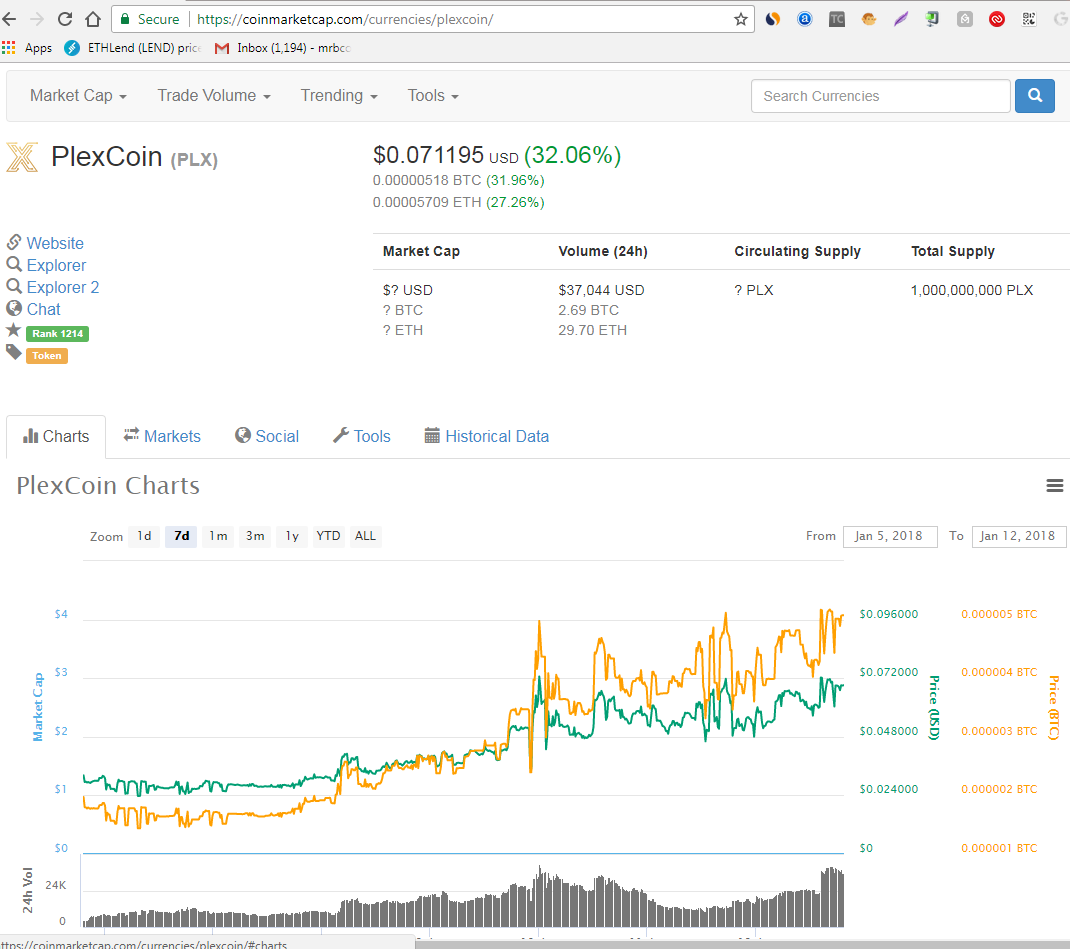Switch to the Tools tab below stats
The image size is (1070, 949).
362,436
